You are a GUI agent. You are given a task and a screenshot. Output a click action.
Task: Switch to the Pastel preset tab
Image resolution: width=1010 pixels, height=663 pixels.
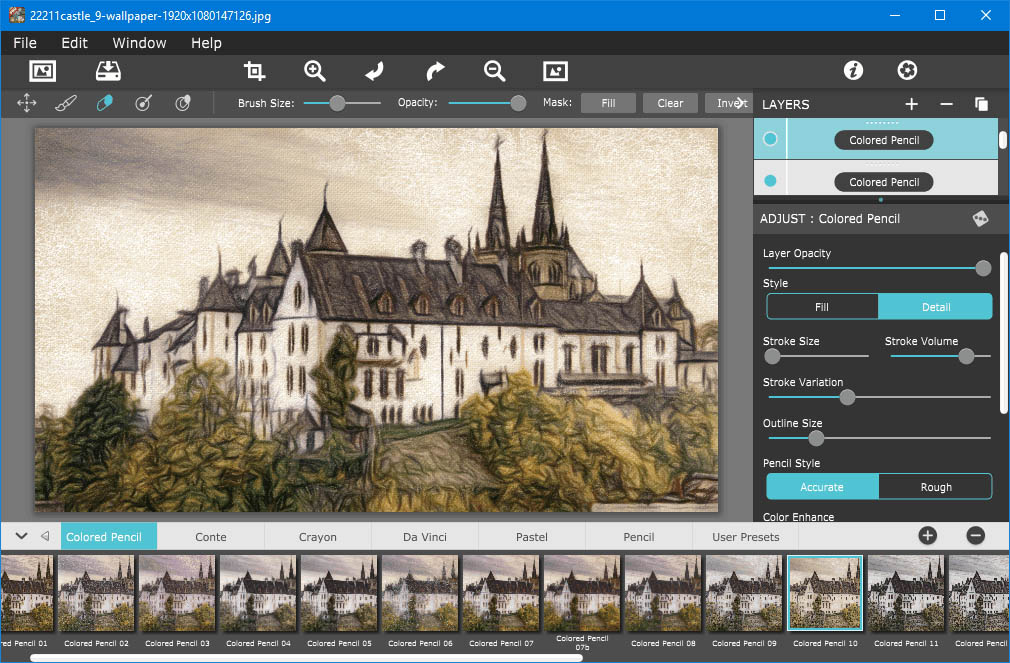[x=531, y=537]
